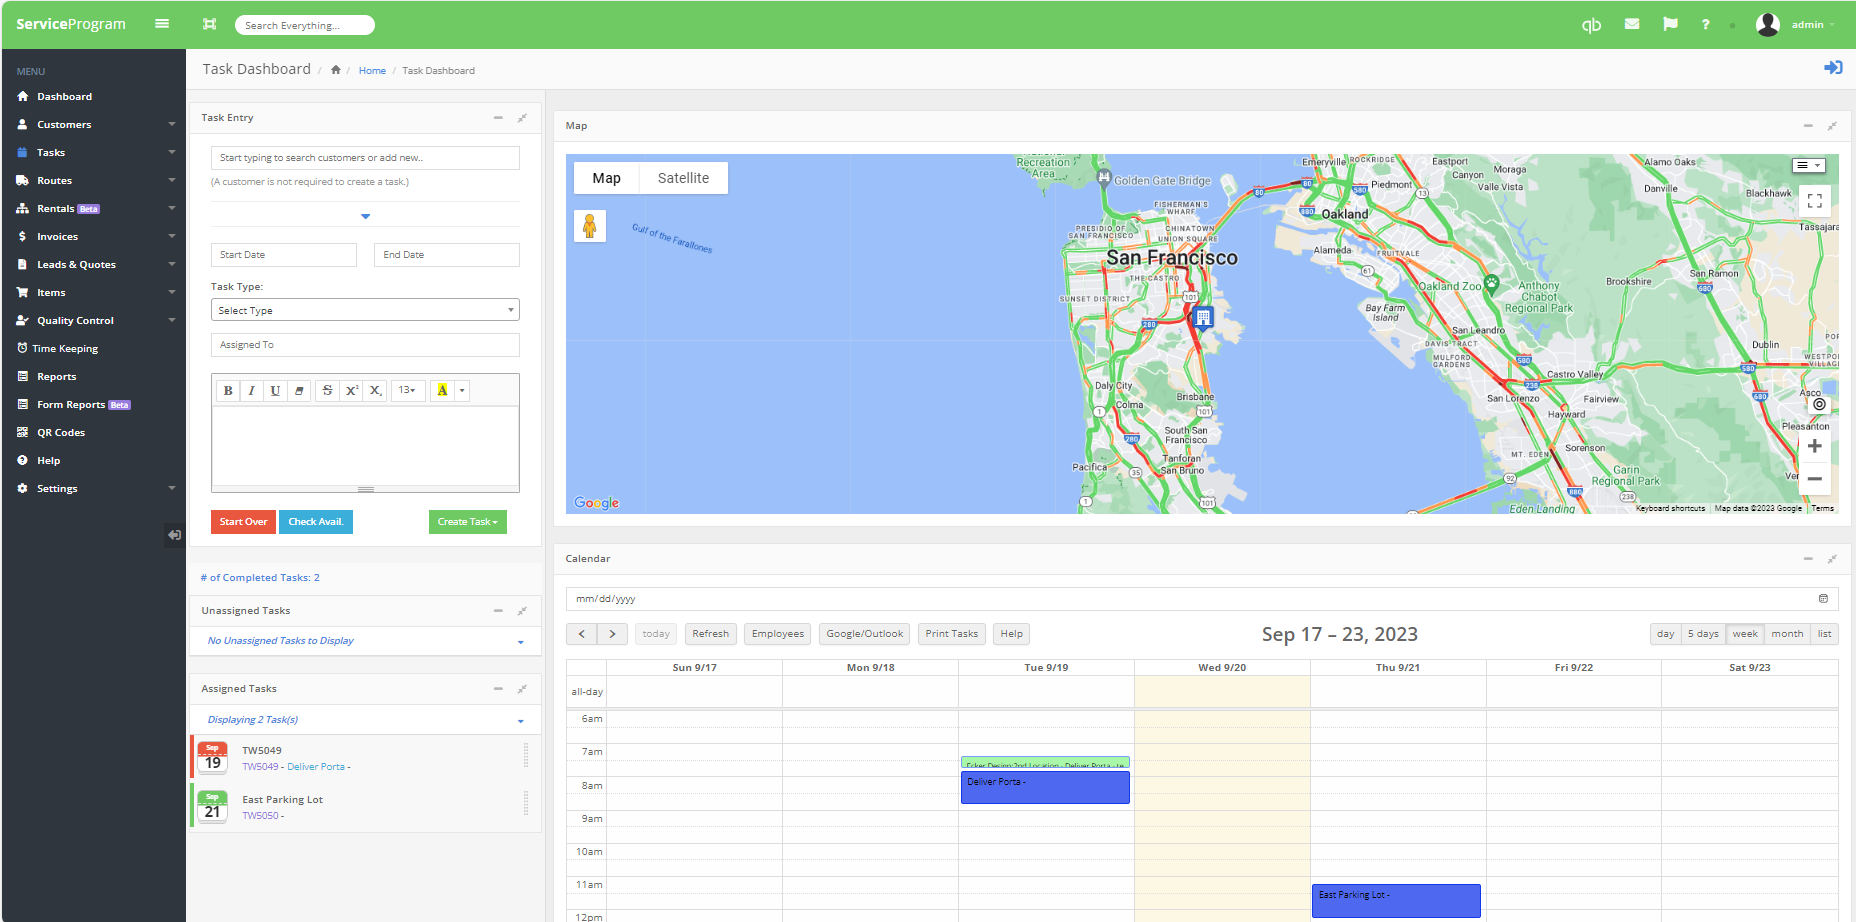Switch calendar to month view
This screenshot has width=1856, height=922.
point(1787,633)
